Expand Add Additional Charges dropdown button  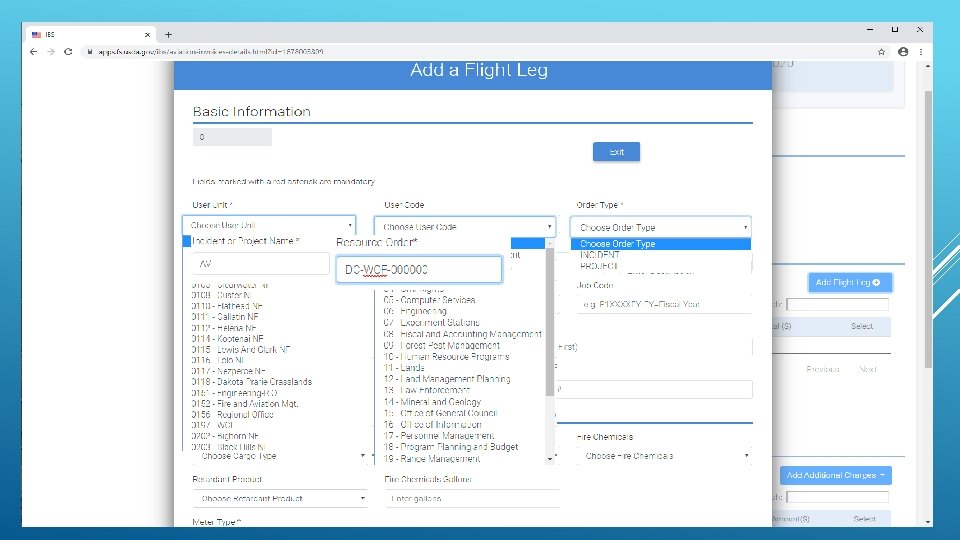point(835,475)
